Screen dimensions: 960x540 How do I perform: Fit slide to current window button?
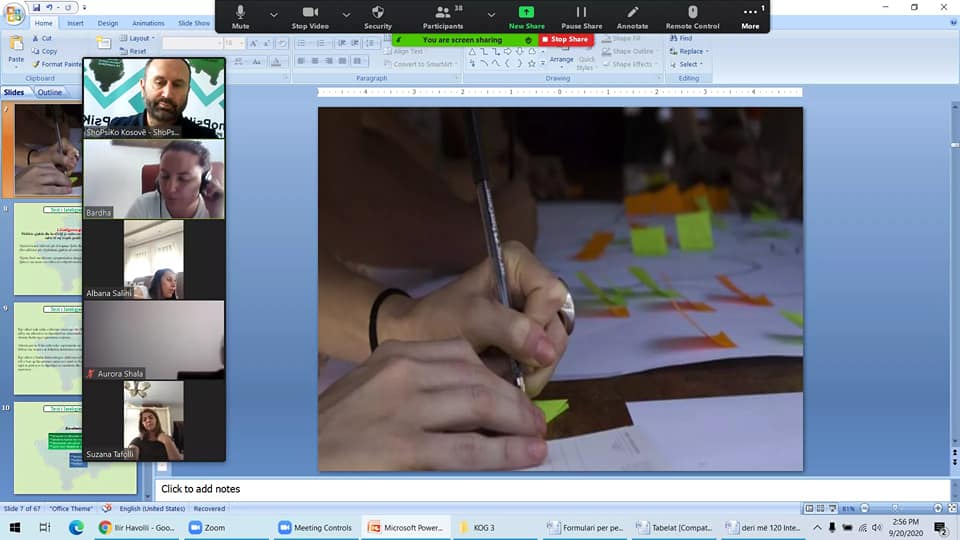click(x=952, y=508)
